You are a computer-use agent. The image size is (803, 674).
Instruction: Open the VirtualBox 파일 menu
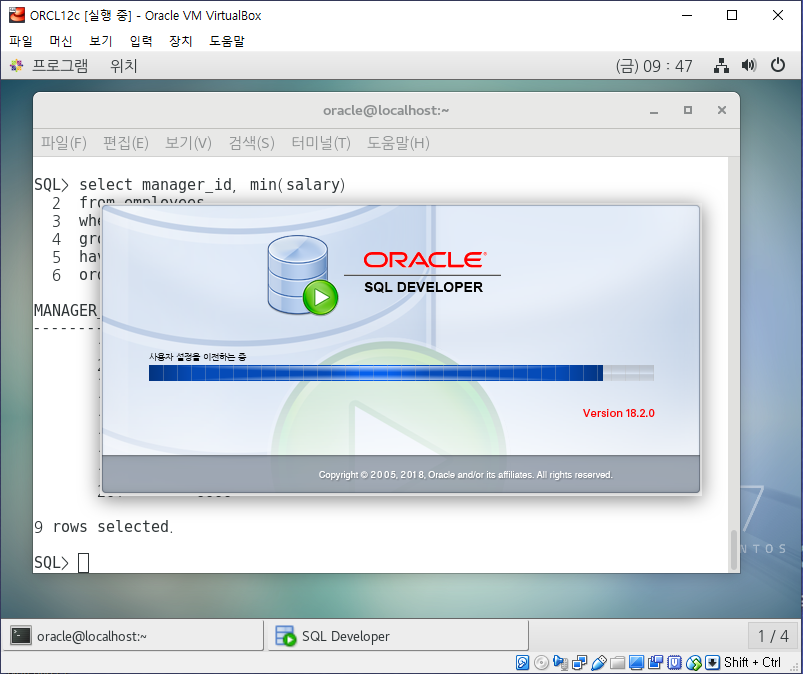coord(21,41)
